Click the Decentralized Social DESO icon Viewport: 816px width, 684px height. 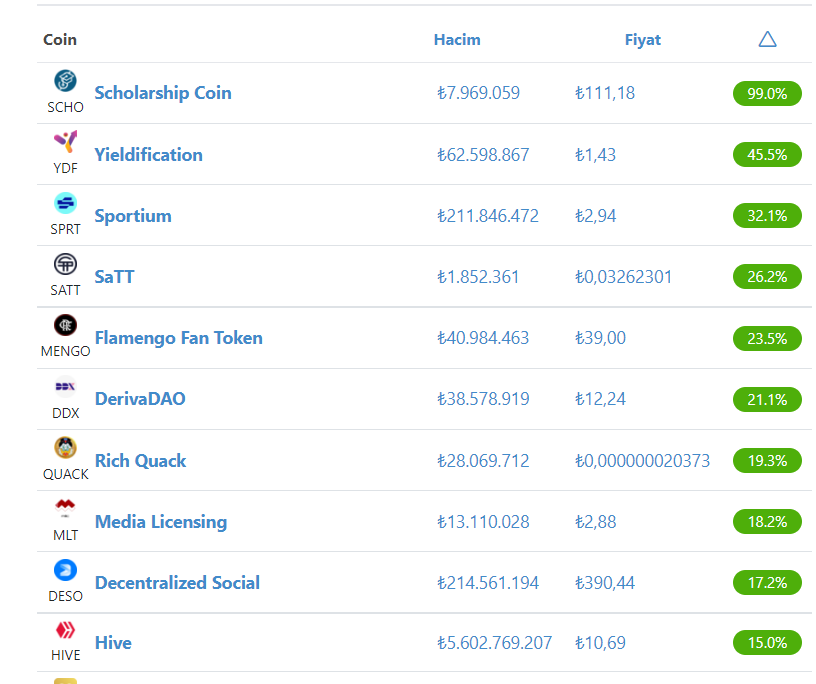point(65,570)
